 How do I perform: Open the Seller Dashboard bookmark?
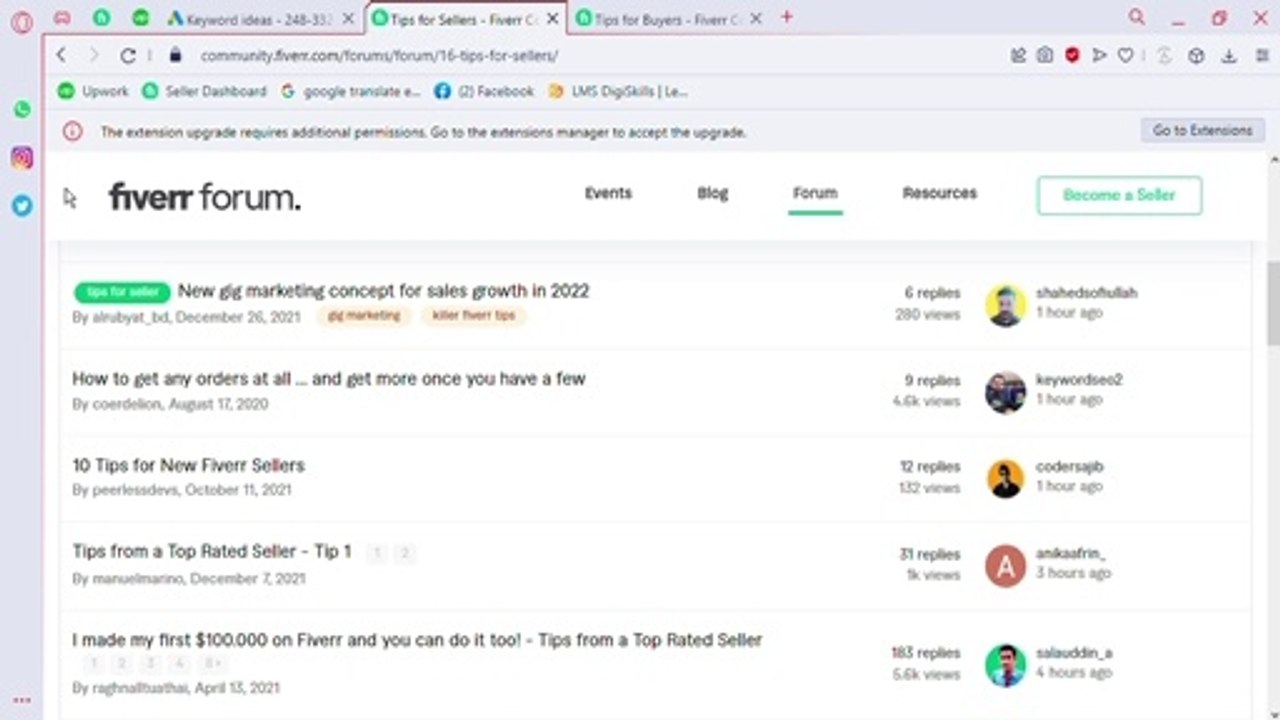tap(204, 91)
